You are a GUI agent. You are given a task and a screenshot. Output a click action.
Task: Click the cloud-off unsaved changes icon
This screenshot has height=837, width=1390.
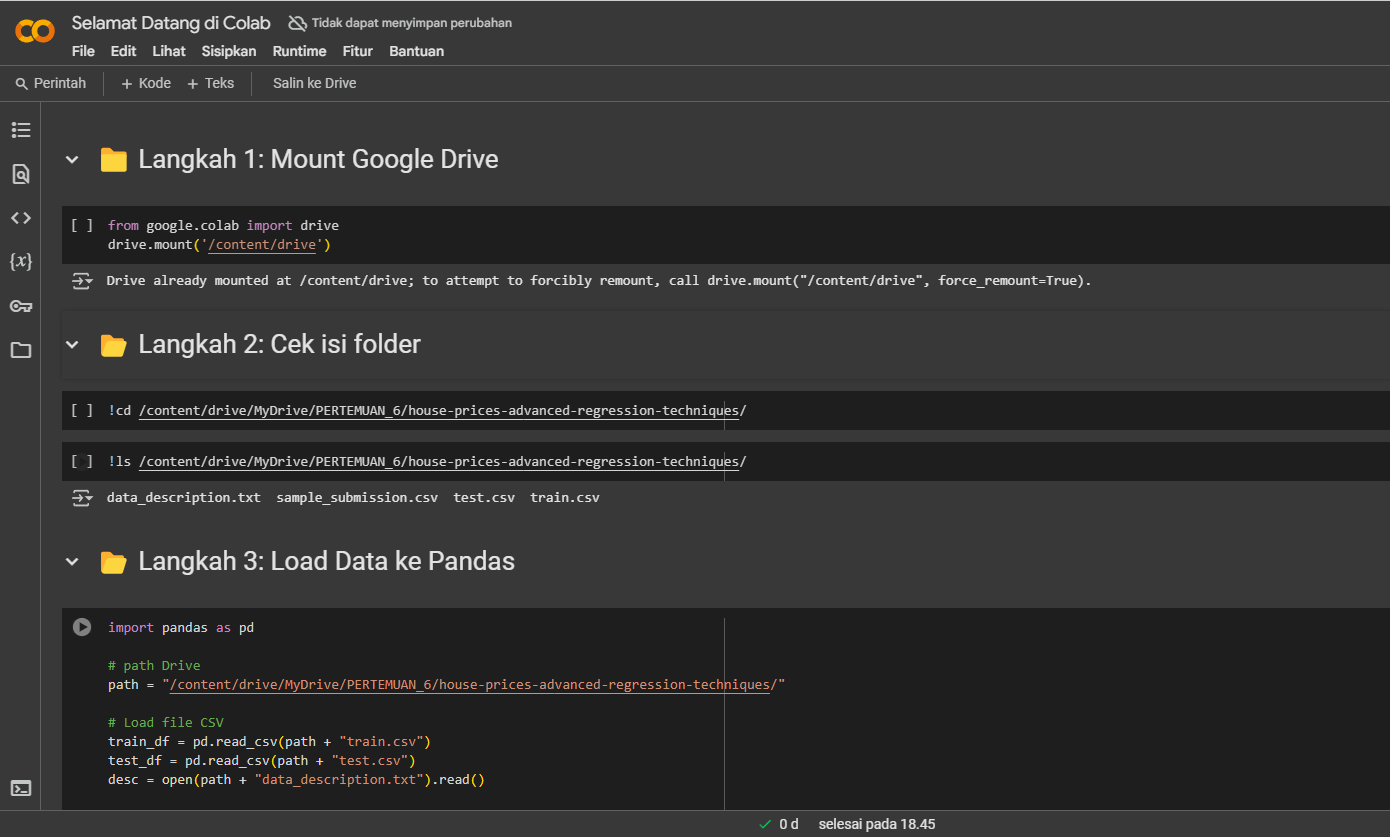pos(298,23)
